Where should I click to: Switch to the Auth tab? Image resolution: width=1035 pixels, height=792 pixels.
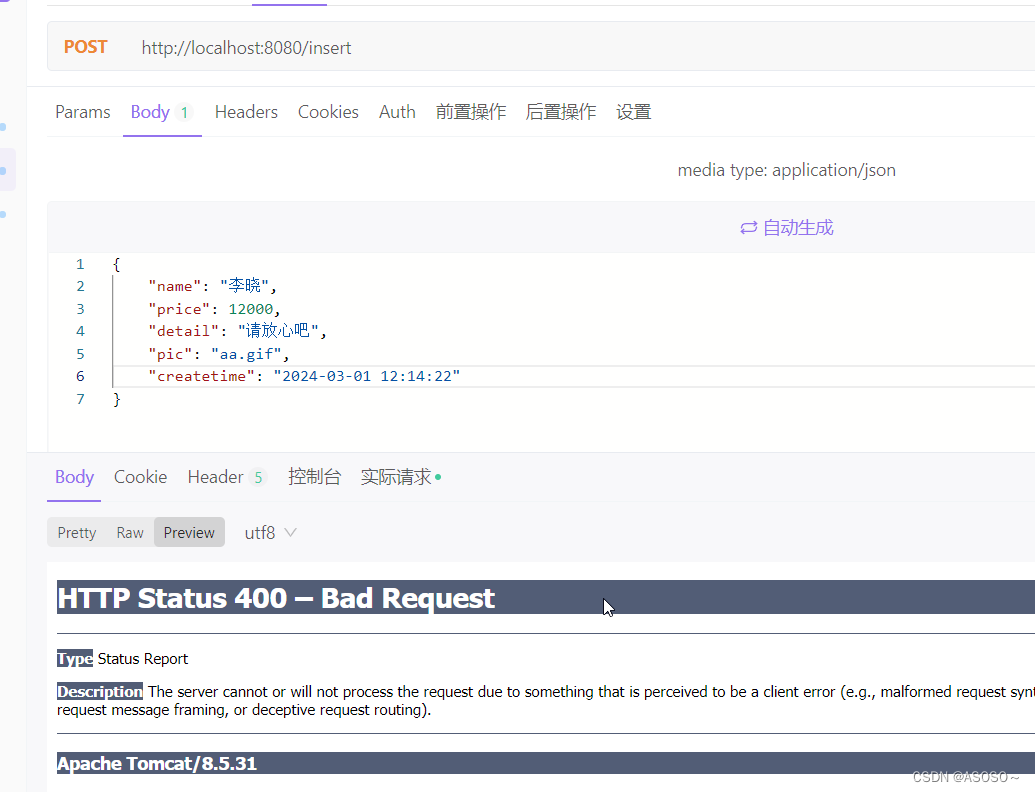click(397, 112)
